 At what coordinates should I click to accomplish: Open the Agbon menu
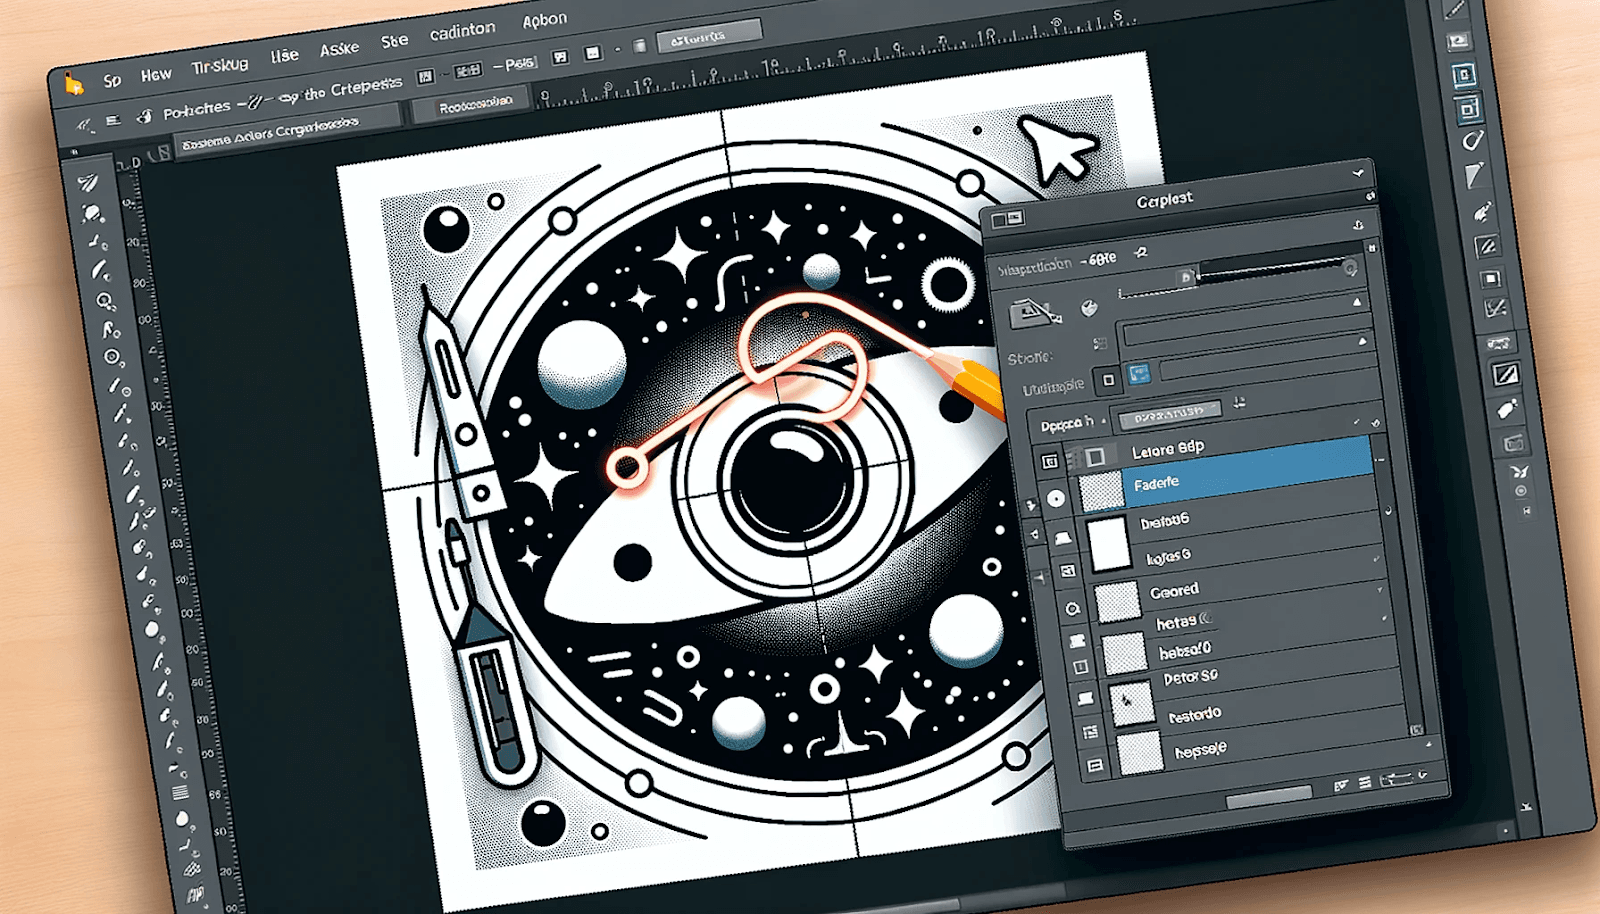(x=543, y=18)
